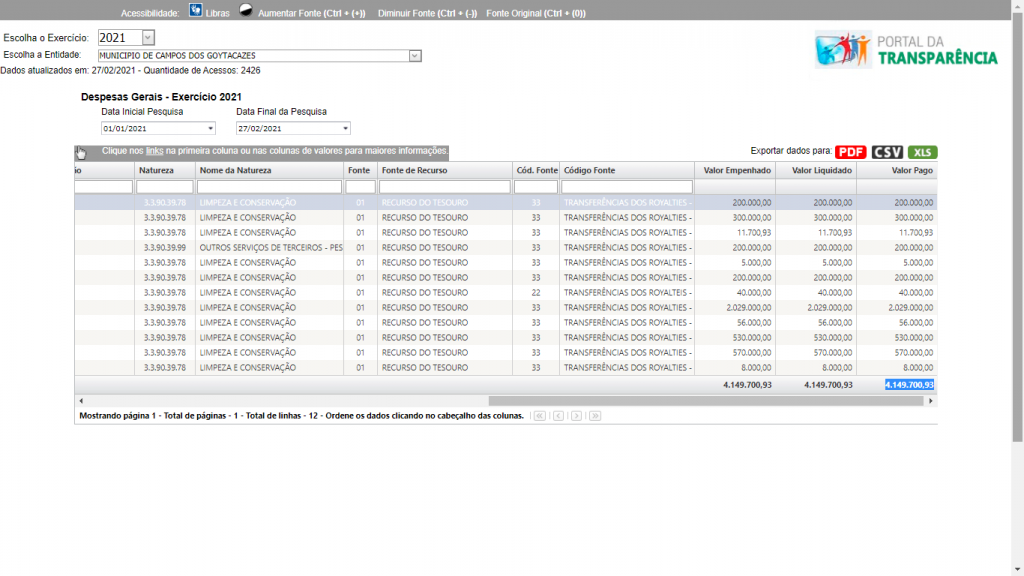
Task: Click the Libras text link
Action: [x=217, y=13]
